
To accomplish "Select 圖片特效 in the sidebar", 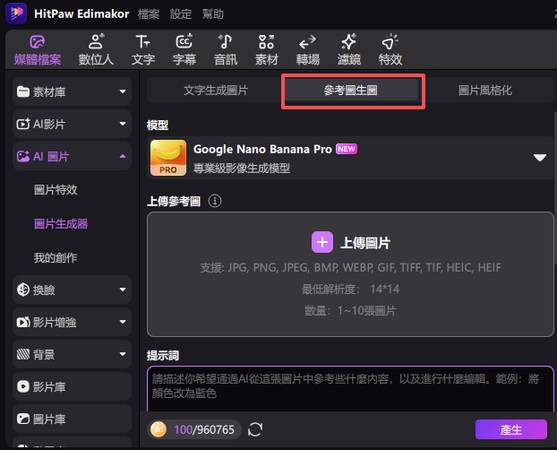I will tap(55, 190).
